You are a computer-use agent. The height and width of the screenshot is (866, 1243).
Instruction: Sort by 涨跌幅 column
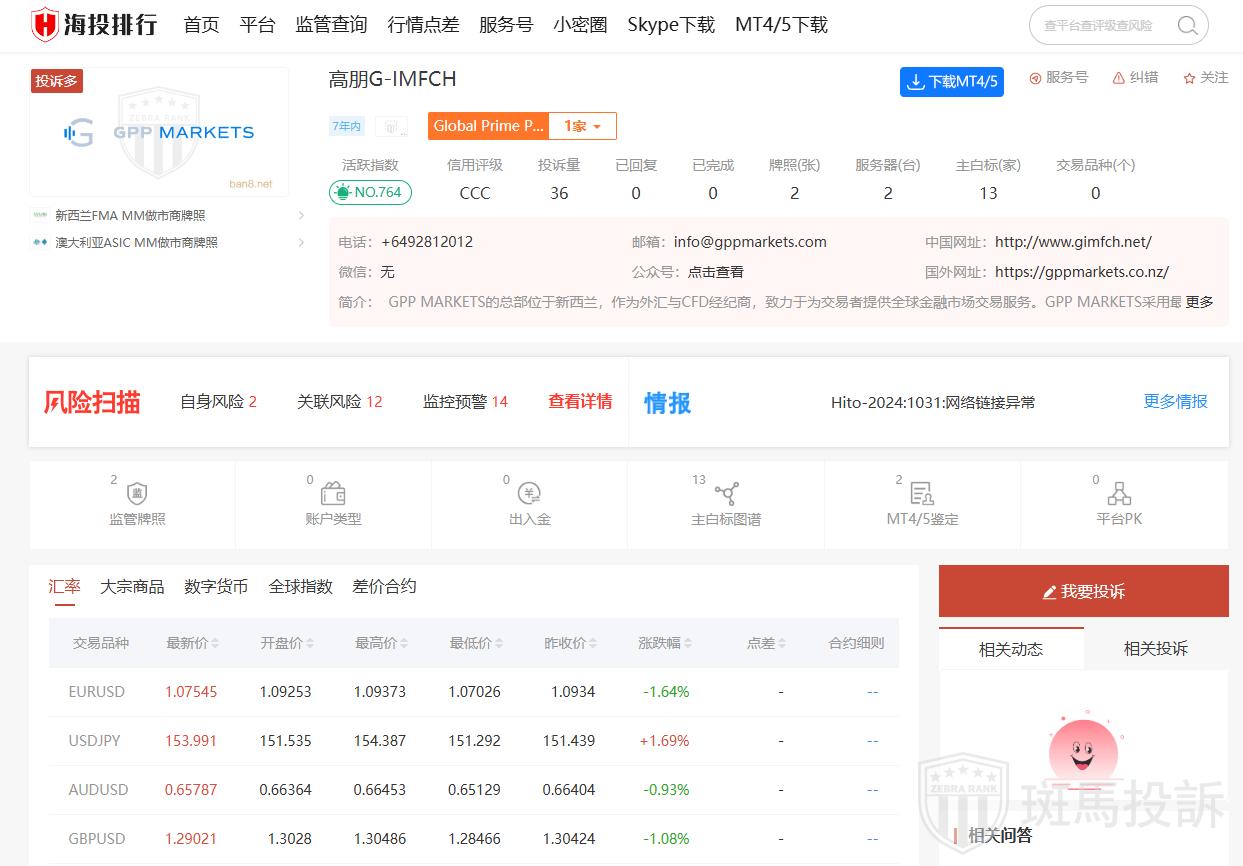[x=665, y=643]
